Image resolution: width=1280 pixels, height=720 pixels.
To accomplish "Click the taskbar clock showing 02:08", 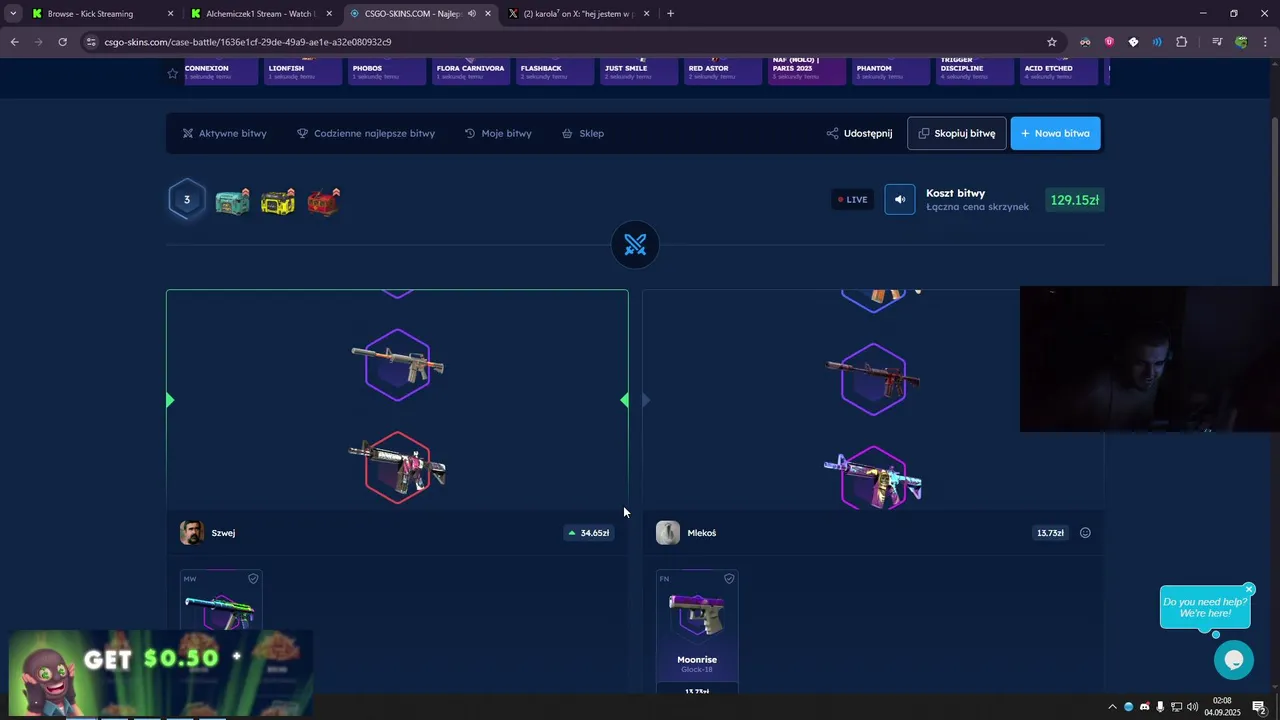I will pos(1222,706).
